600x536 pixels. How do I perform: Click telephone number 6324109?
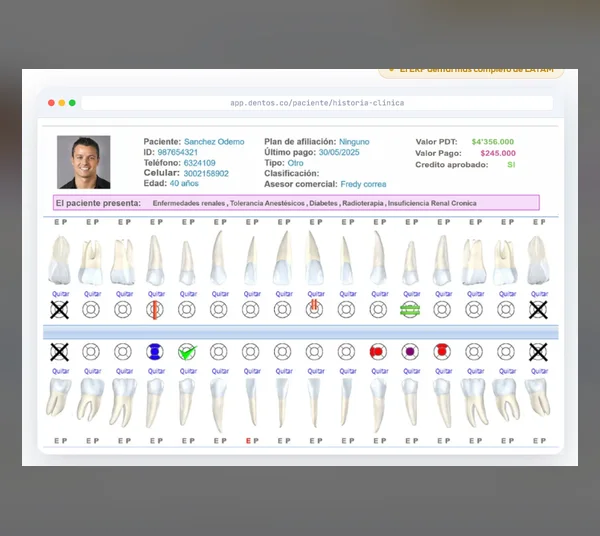tap(199, 163)
